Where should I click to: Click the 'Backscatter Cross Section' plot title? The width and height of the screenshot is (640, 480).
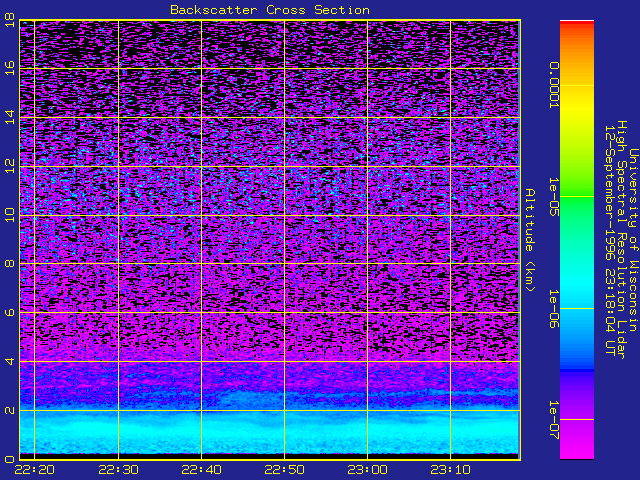tap(270, 10)
